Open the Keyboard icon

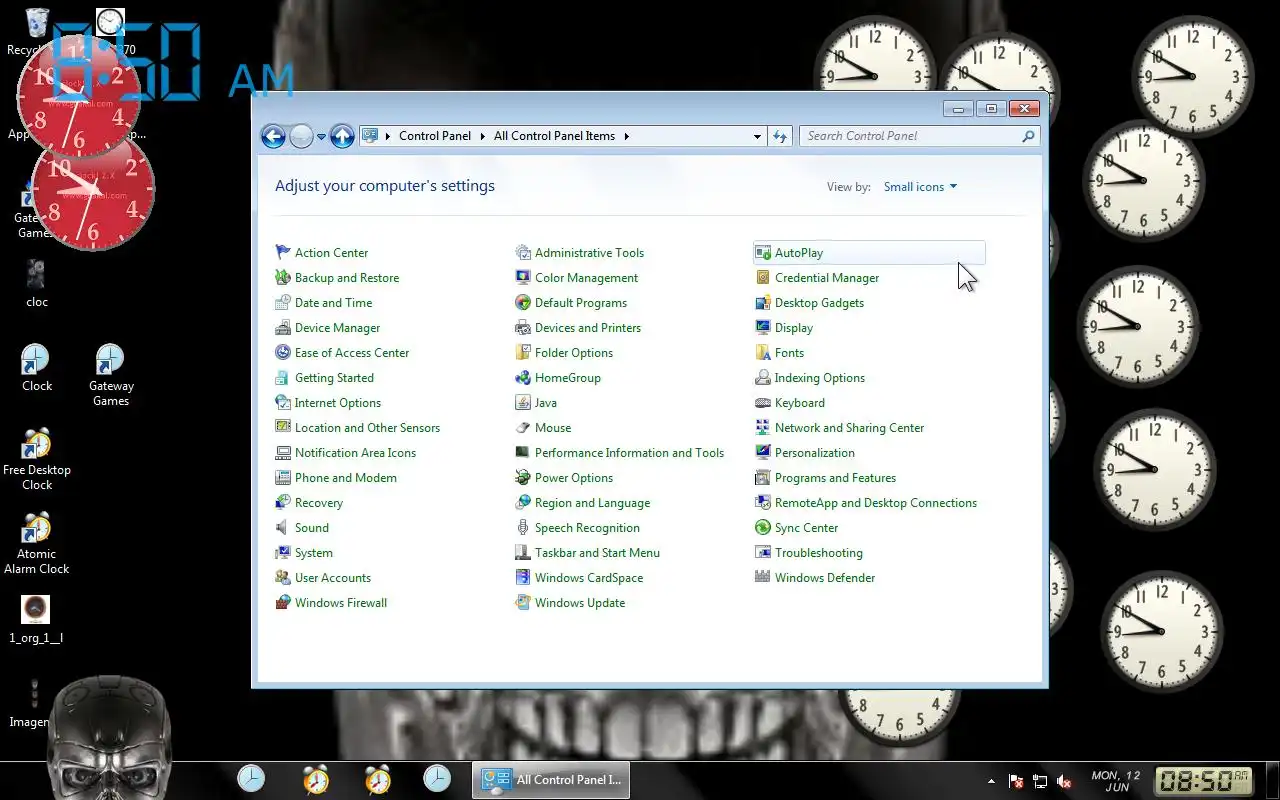(x=763, y=403)
